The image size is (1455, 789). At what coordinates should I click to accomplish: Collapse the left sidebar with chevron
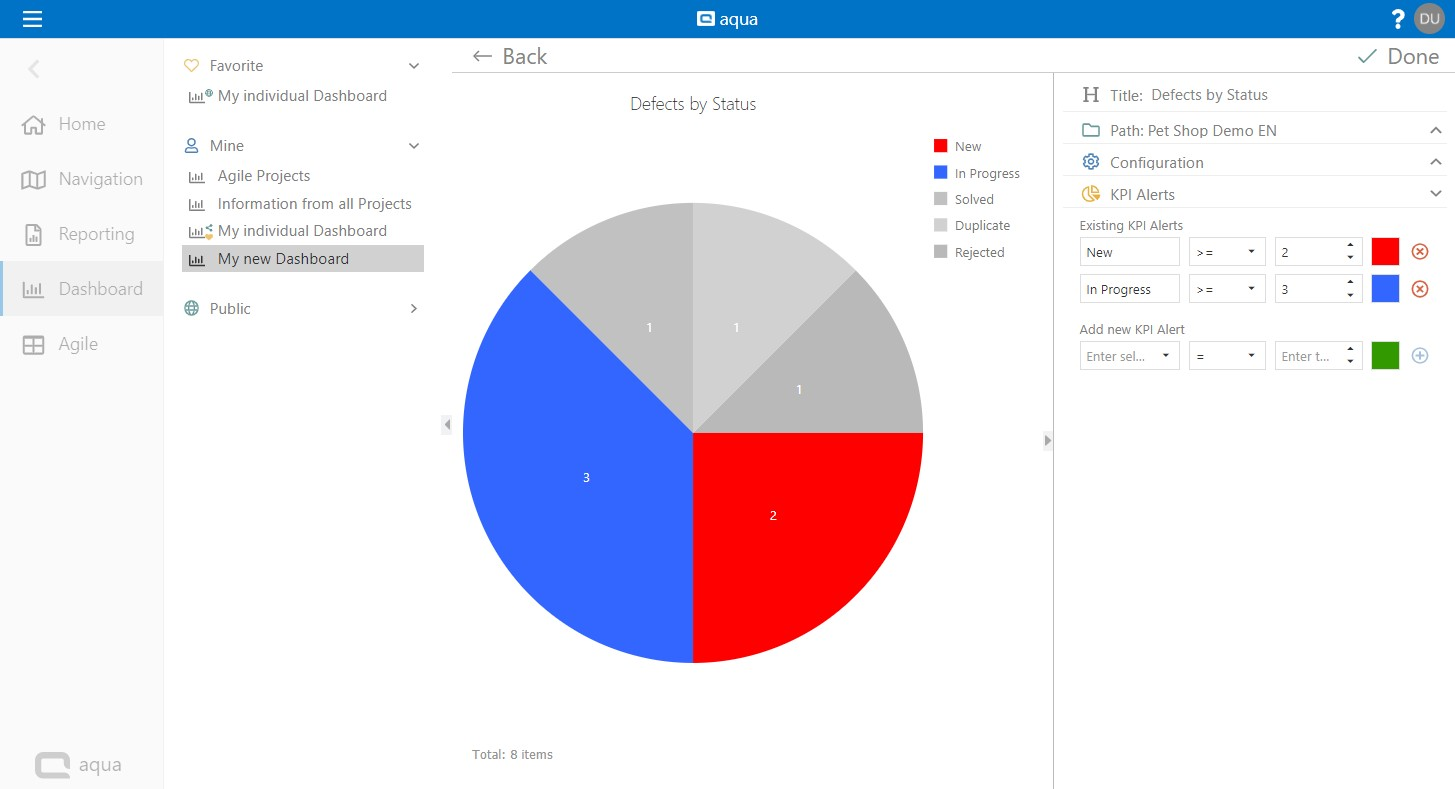pos(34,69)
